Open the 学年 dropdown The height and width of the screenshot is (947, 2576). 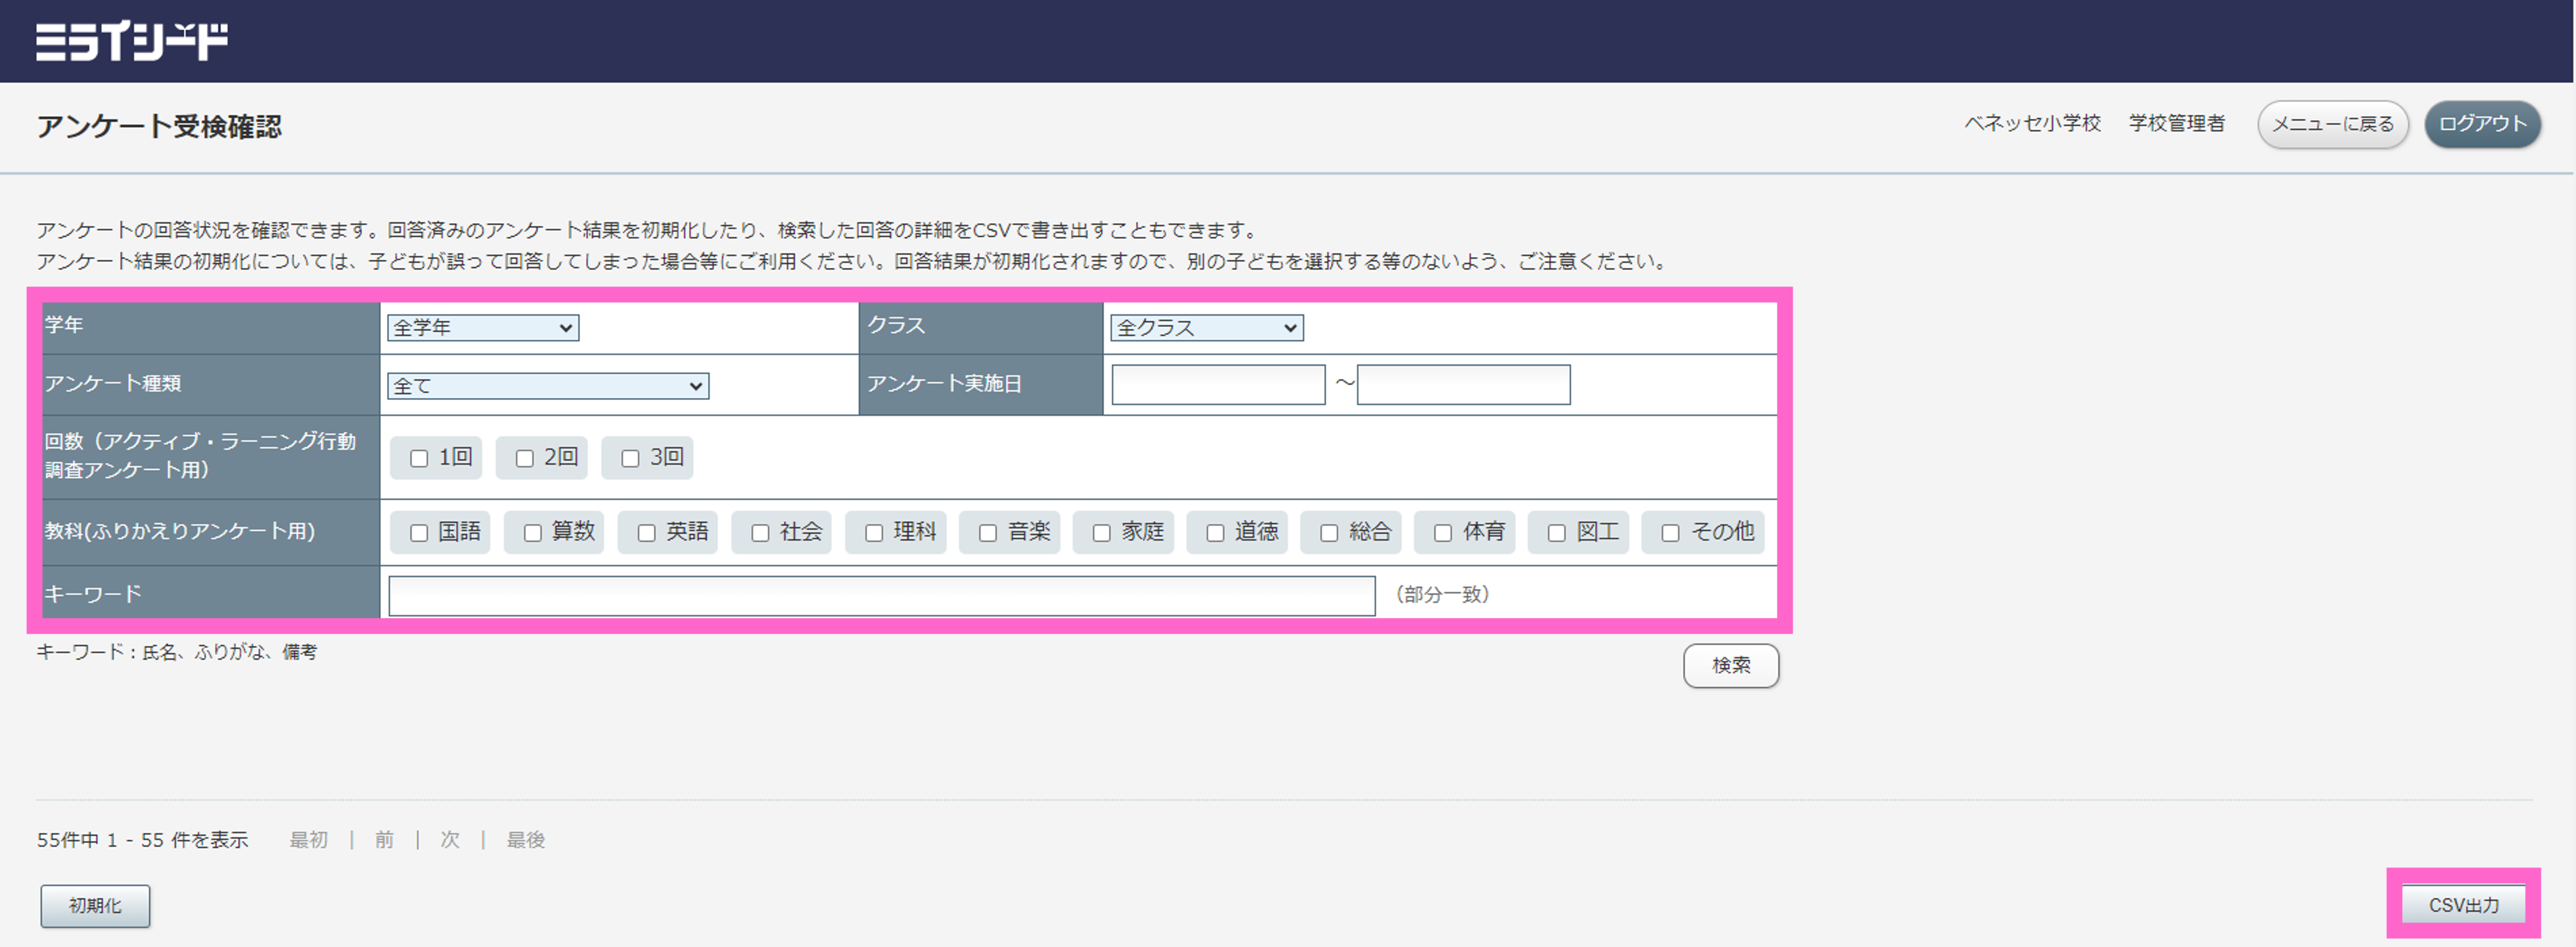pos(483,327)
